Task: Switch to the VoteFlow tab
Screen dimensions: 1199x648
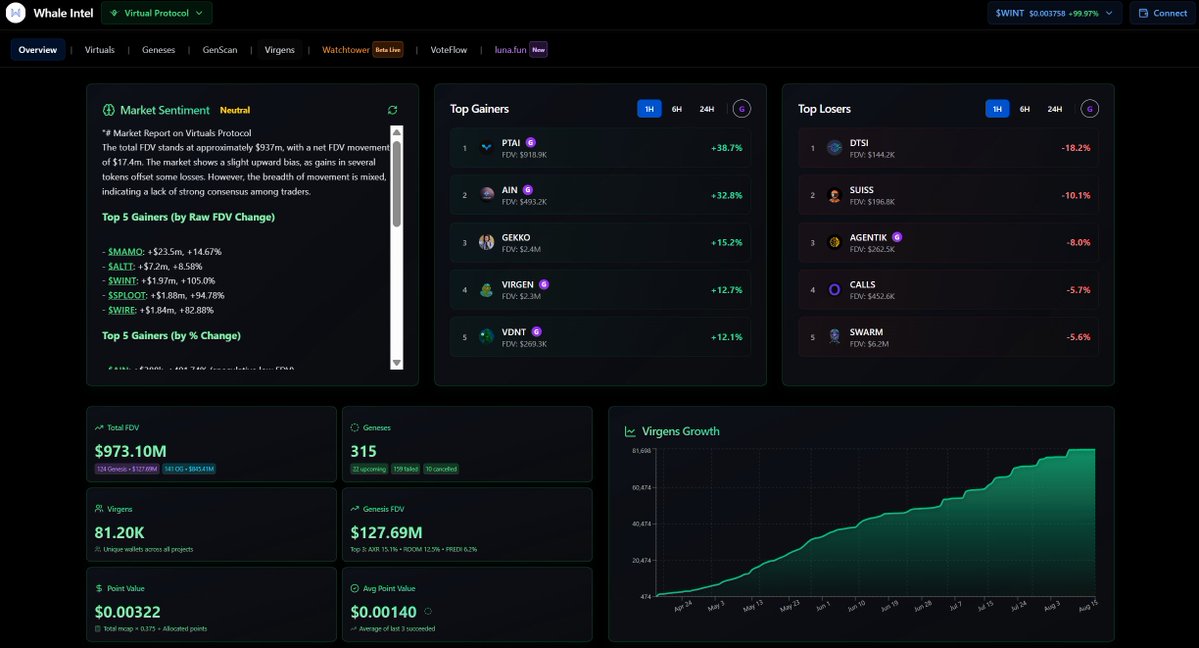Action: tap(449, 50)
